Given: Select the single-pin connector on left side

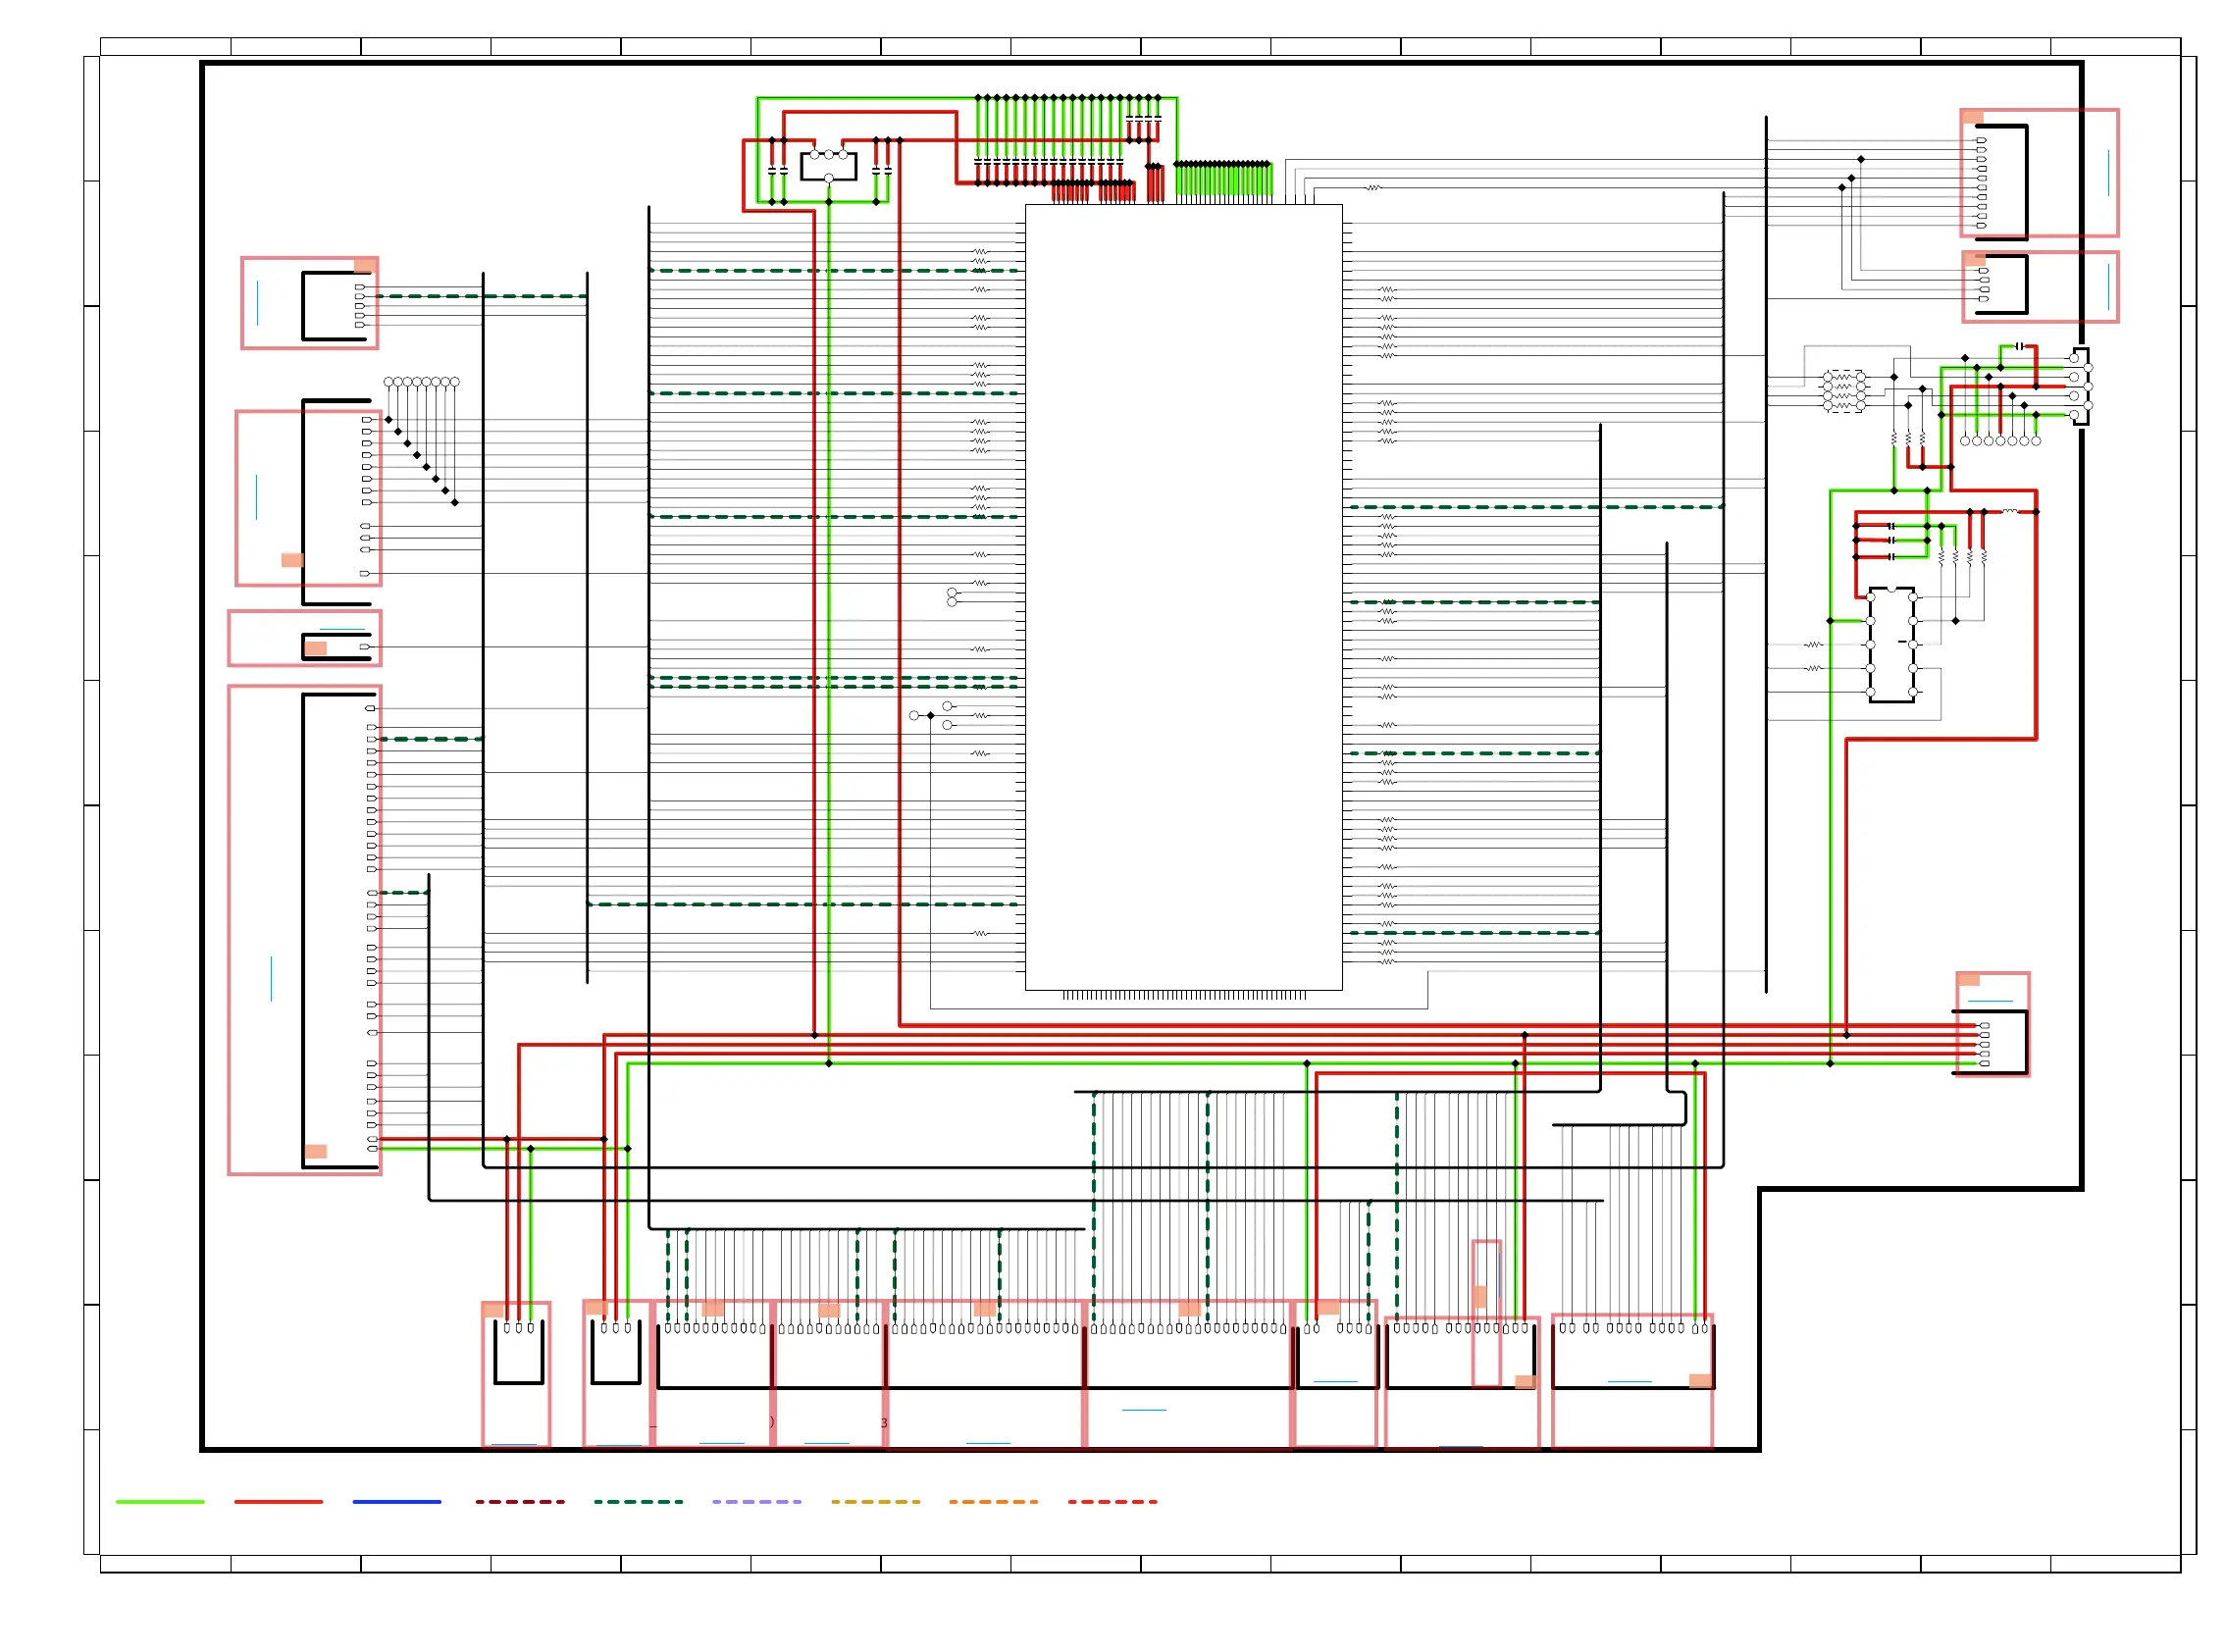Looking at the screenshot, I should click(337, 647).
